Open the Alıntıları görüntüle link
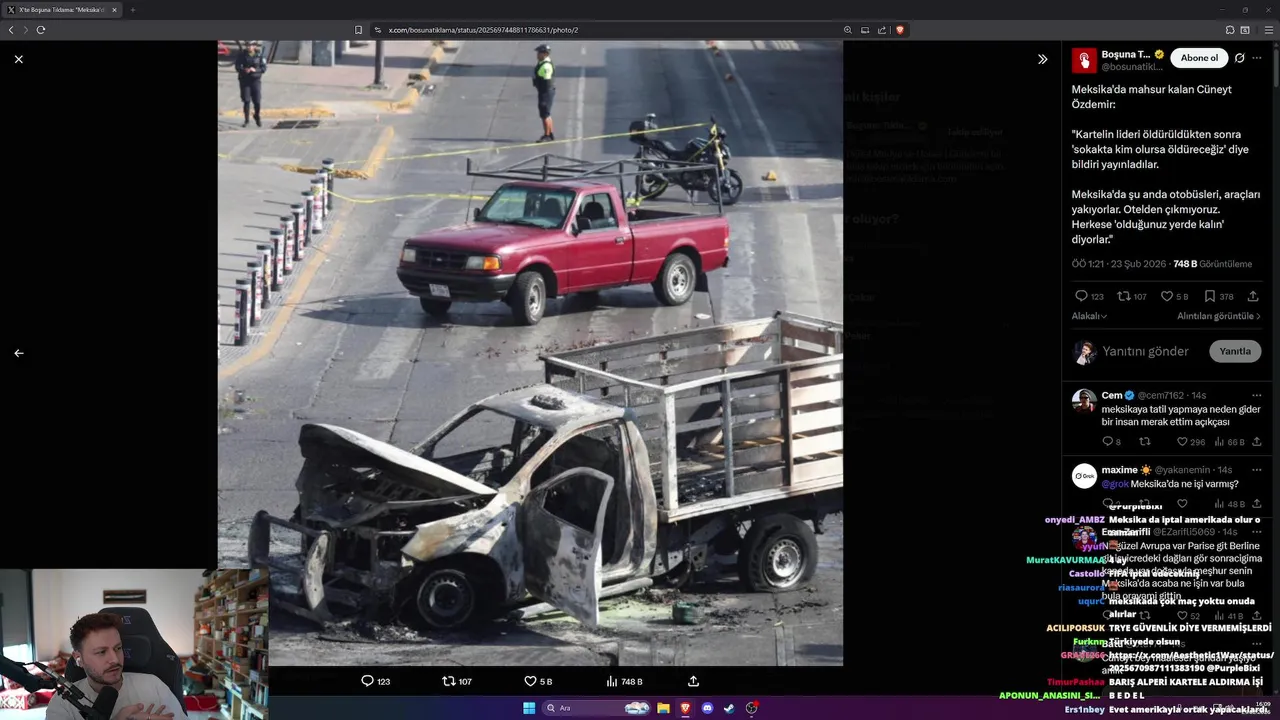This screenshot has height=720, width=1280. [1219, 316]
